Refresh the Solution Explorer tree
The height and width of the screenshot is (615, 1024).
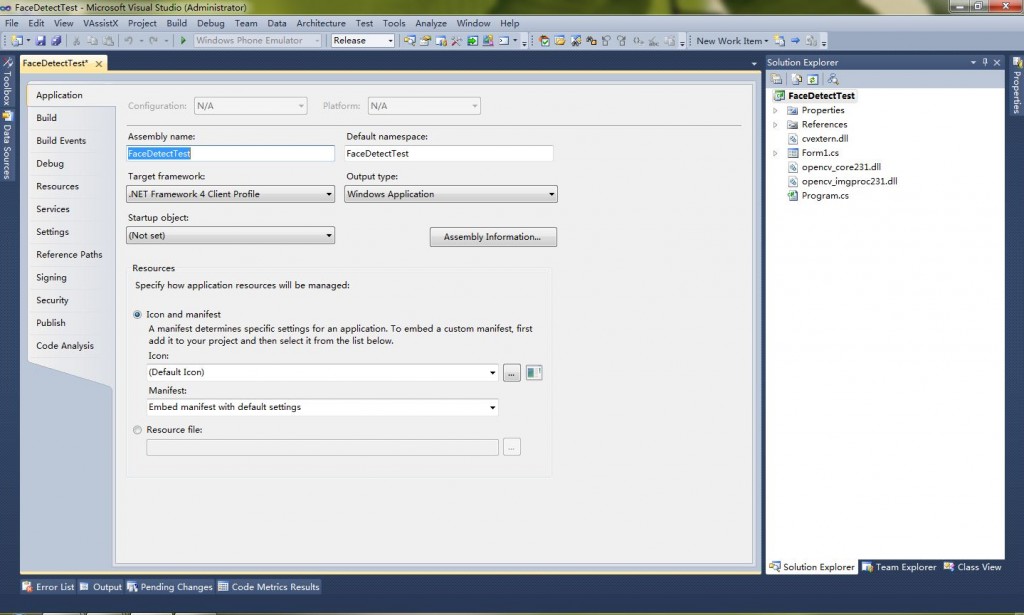click(812, 79)
